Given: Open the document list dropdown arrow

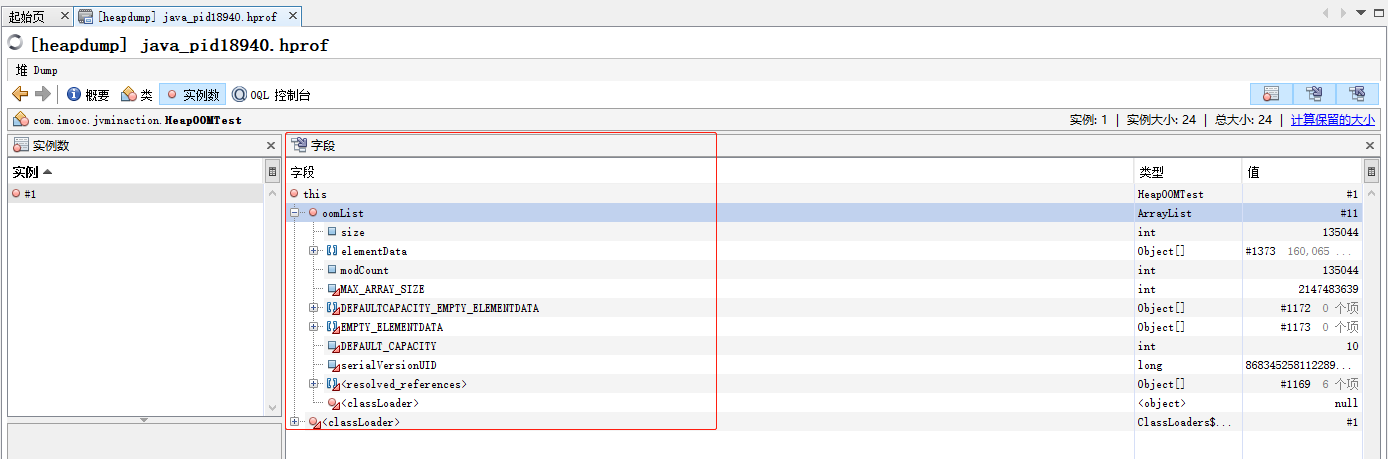Looking at the screenshot, I should [1360, 13].
